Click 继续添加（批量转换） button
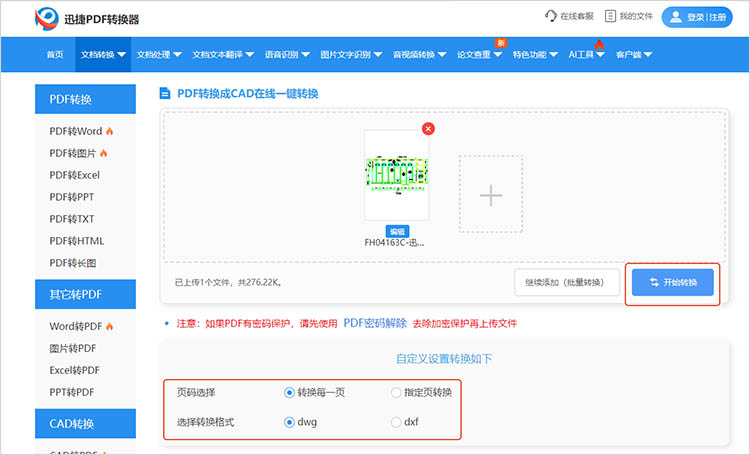 pyautogui.click(x=567, y=282)
